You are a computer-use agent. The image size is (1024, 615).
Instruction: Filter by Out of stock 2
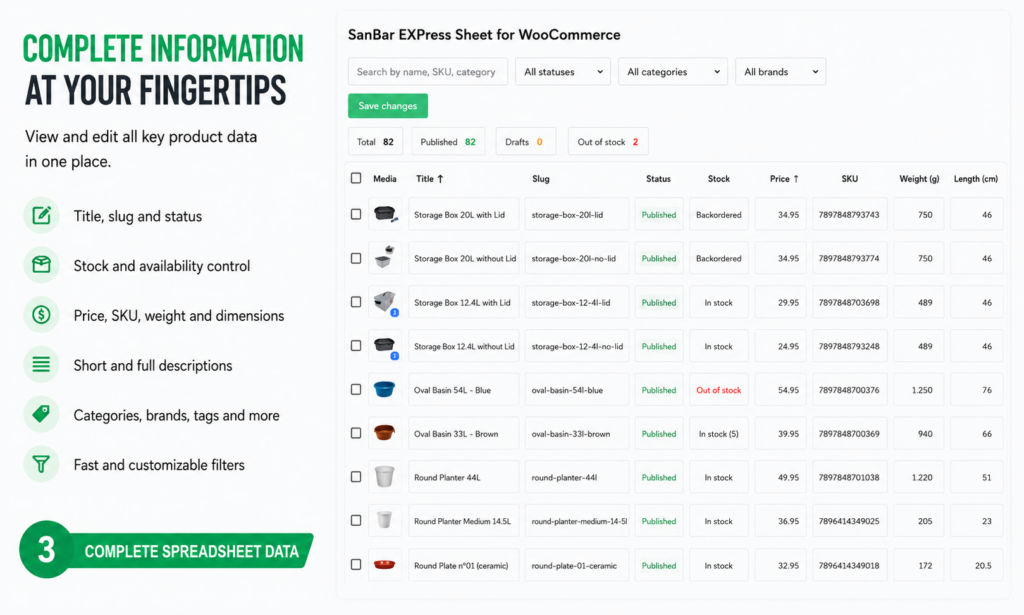coord(608,142)
